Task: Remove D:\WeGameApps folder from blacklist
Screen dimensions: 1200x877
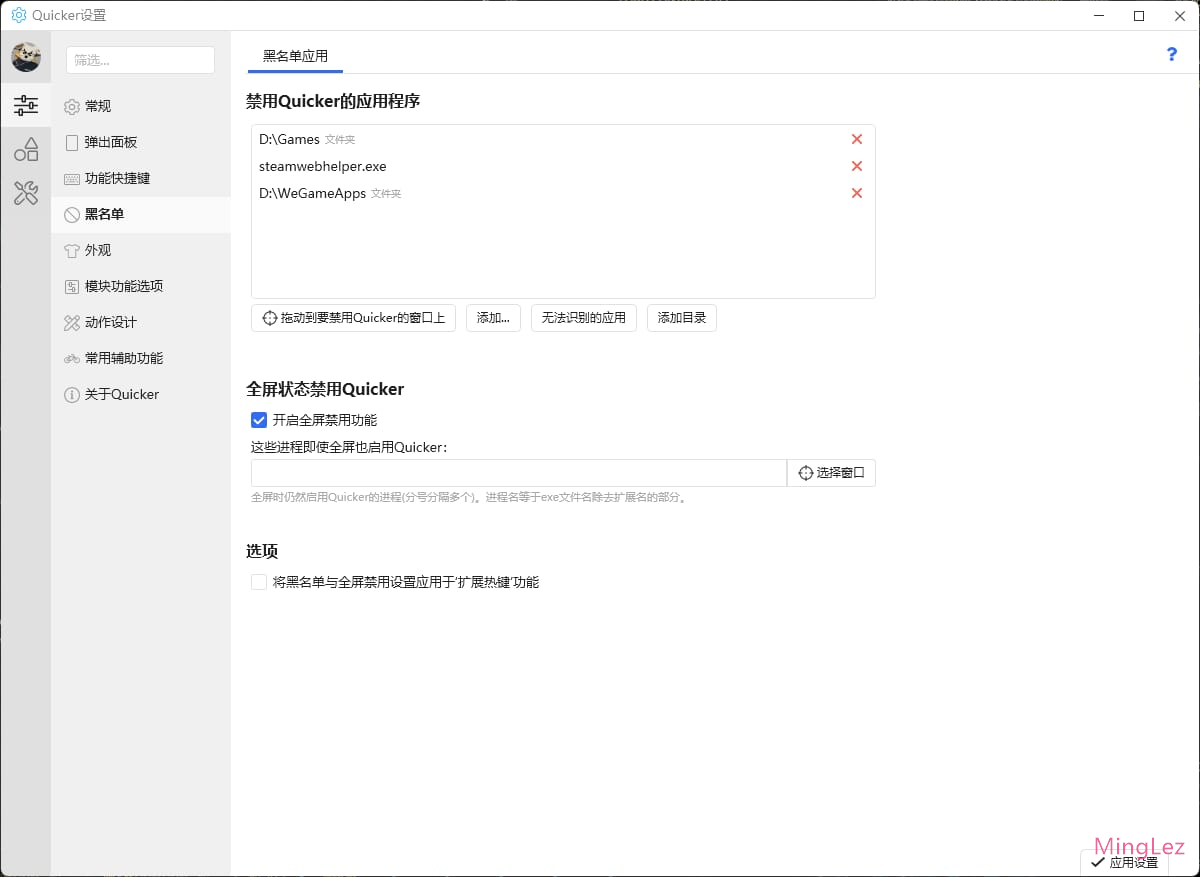Action: [856, 193]
